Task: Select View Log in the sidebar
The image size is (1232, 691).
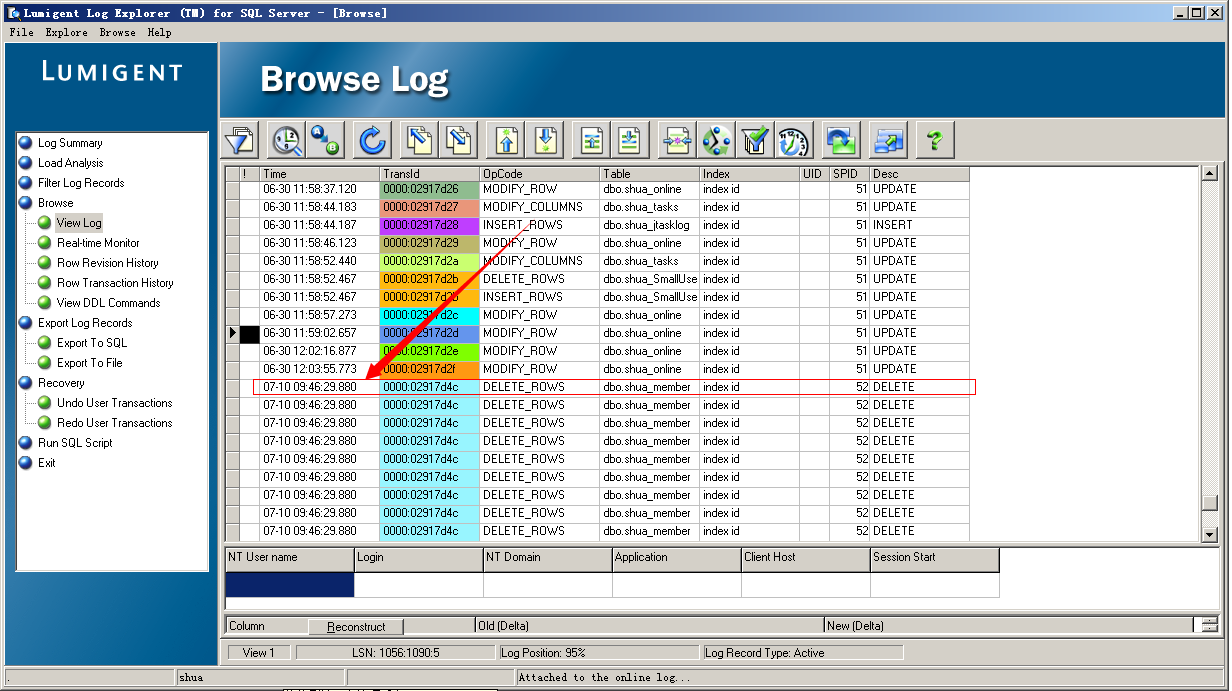Action: (79, 223)
